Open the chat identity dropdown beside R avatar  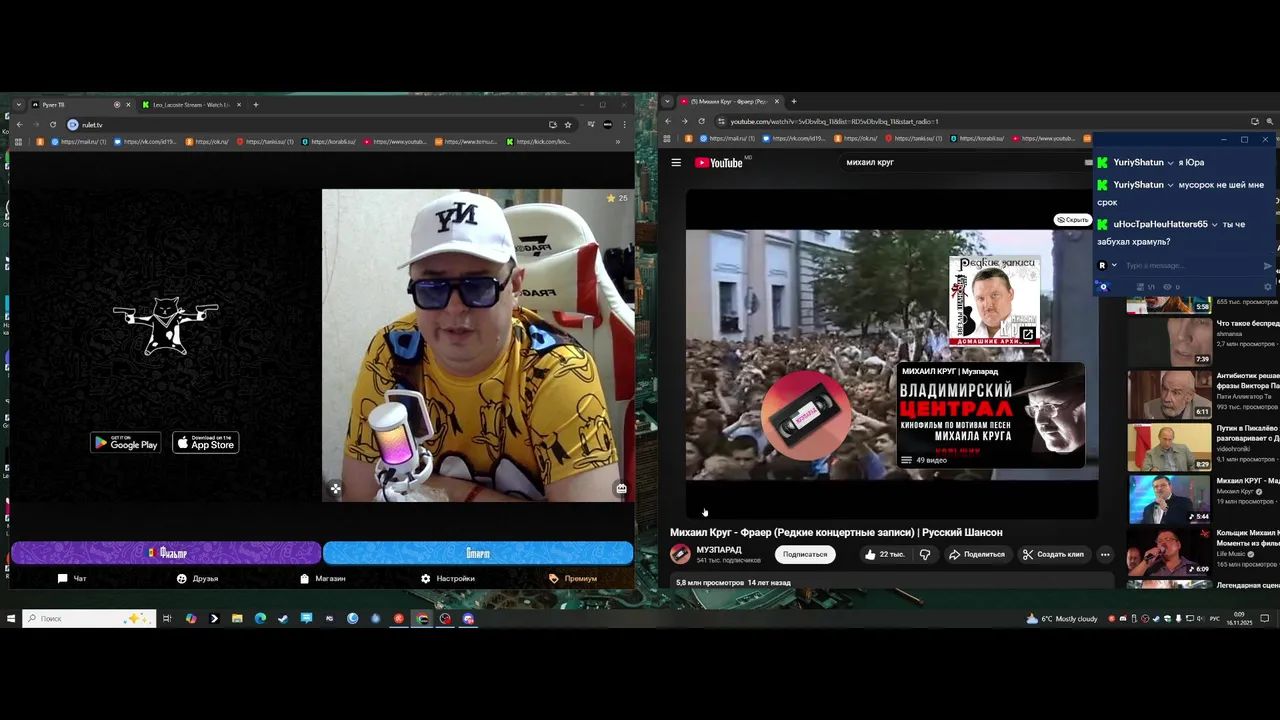click(1114, 265)
